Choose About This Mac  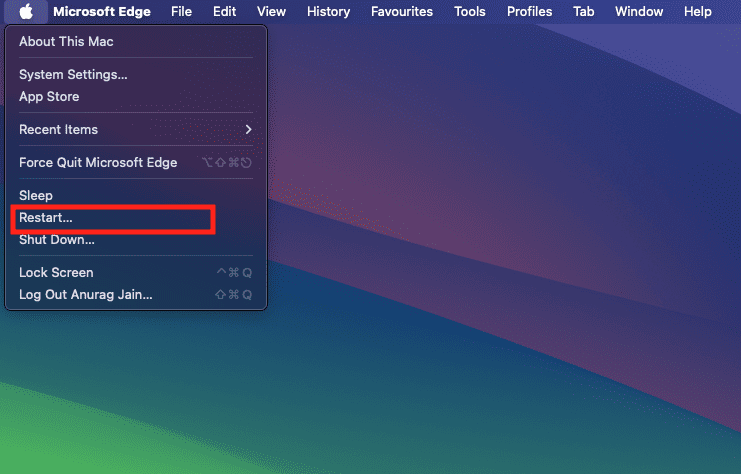tap(136, 42)
